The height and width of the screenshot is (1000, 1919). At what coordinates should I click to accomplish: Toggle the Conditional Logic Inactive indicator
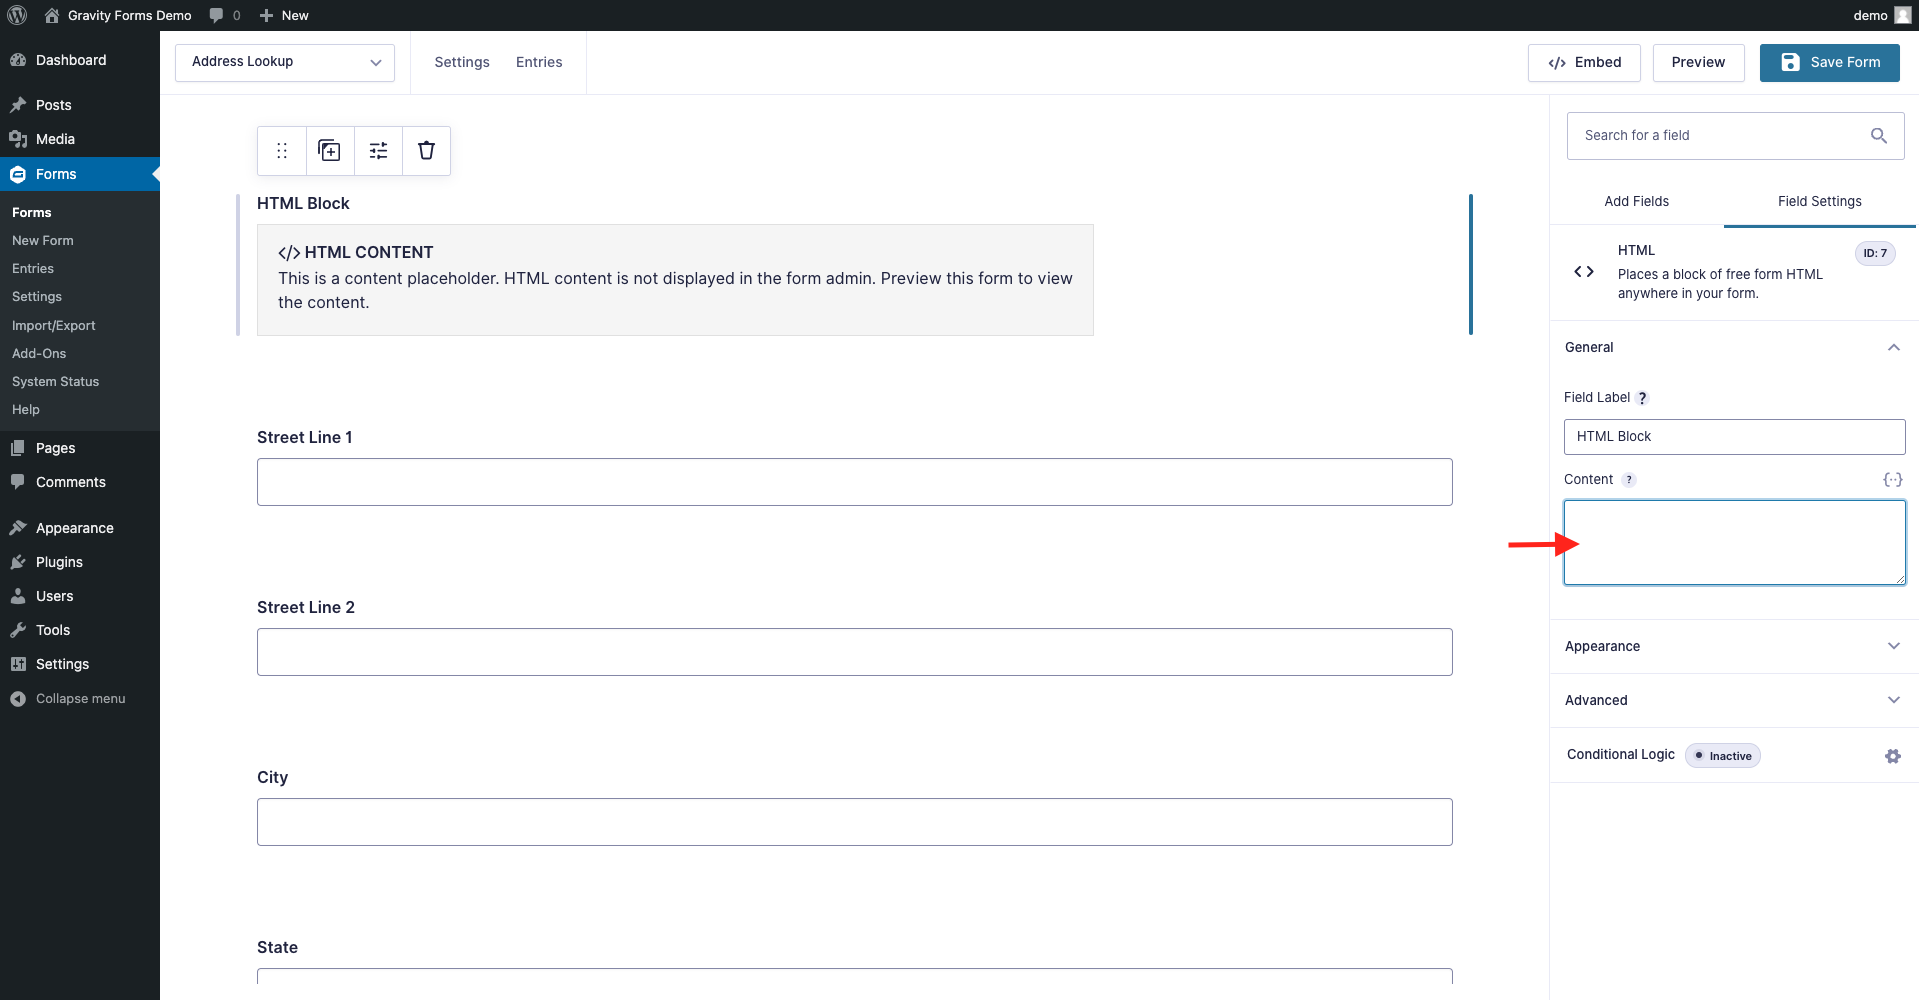1722,756
